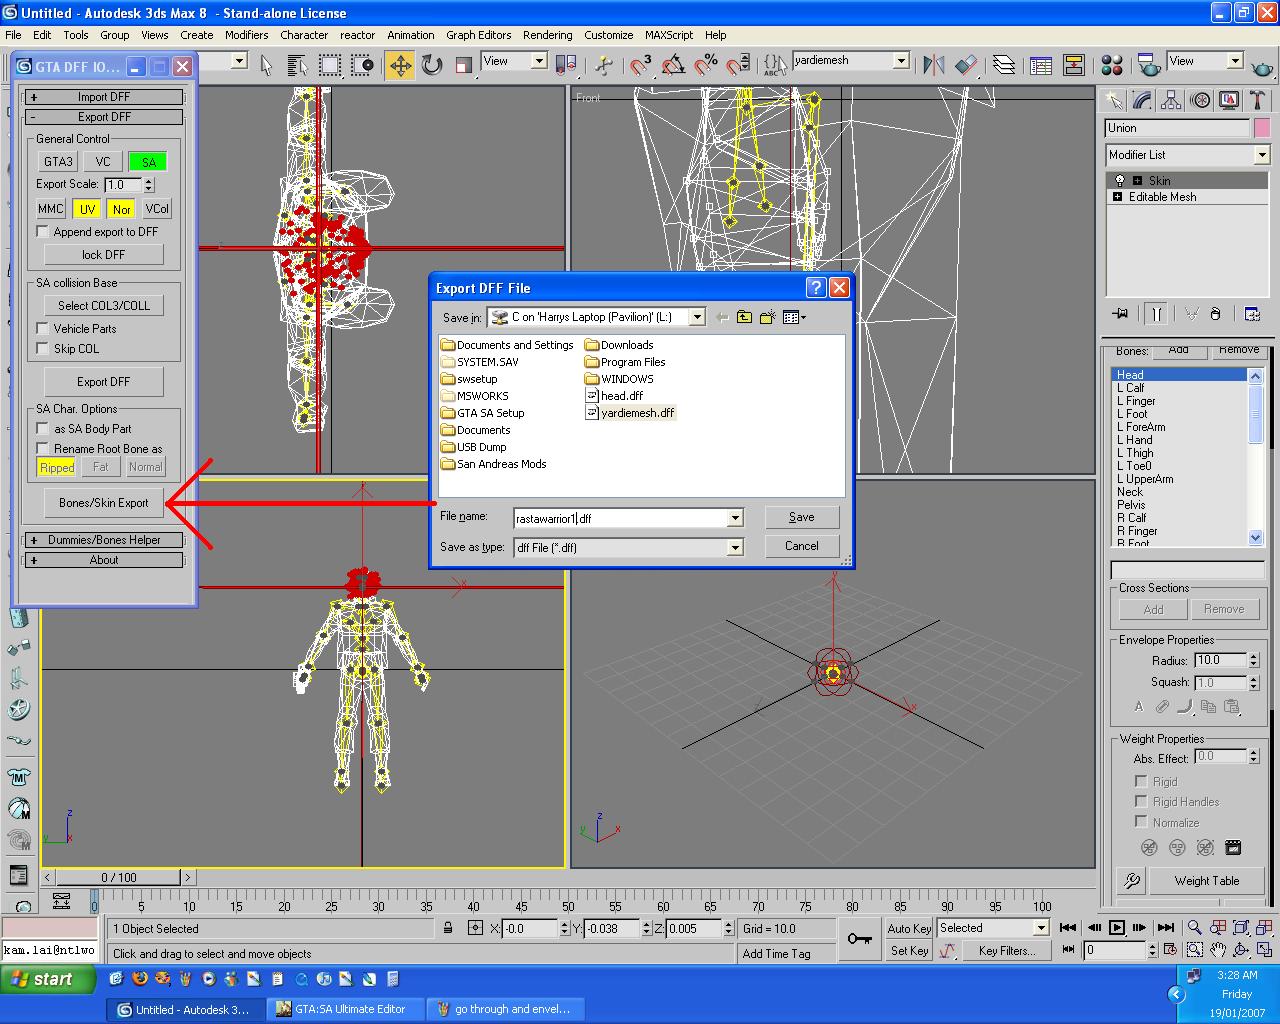Select the Move tool in the main toolbar
This screenshot has height=1024, width=1280.
[x=400, y=66]
